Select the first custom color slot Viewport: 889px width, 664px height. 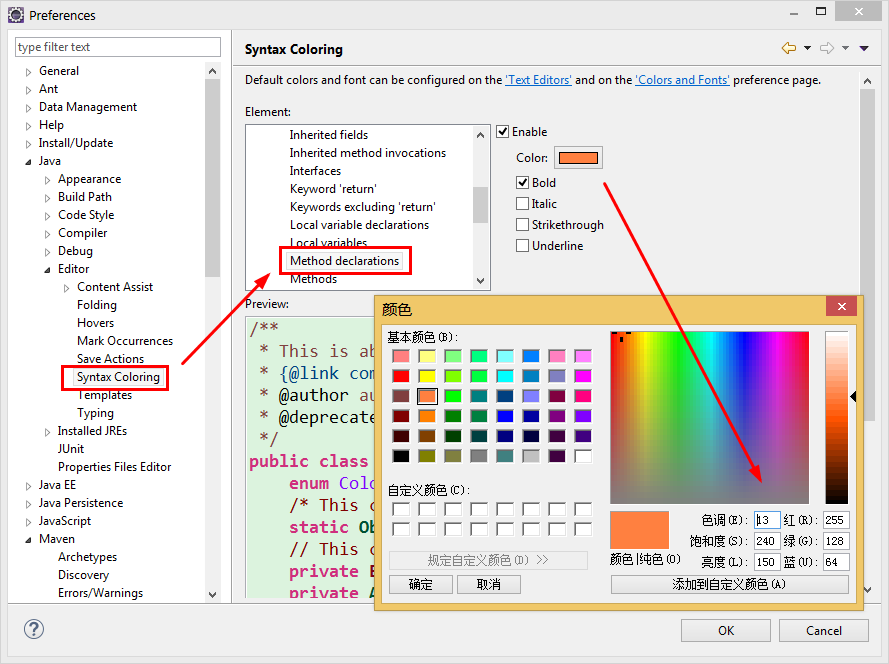(401, 509)
